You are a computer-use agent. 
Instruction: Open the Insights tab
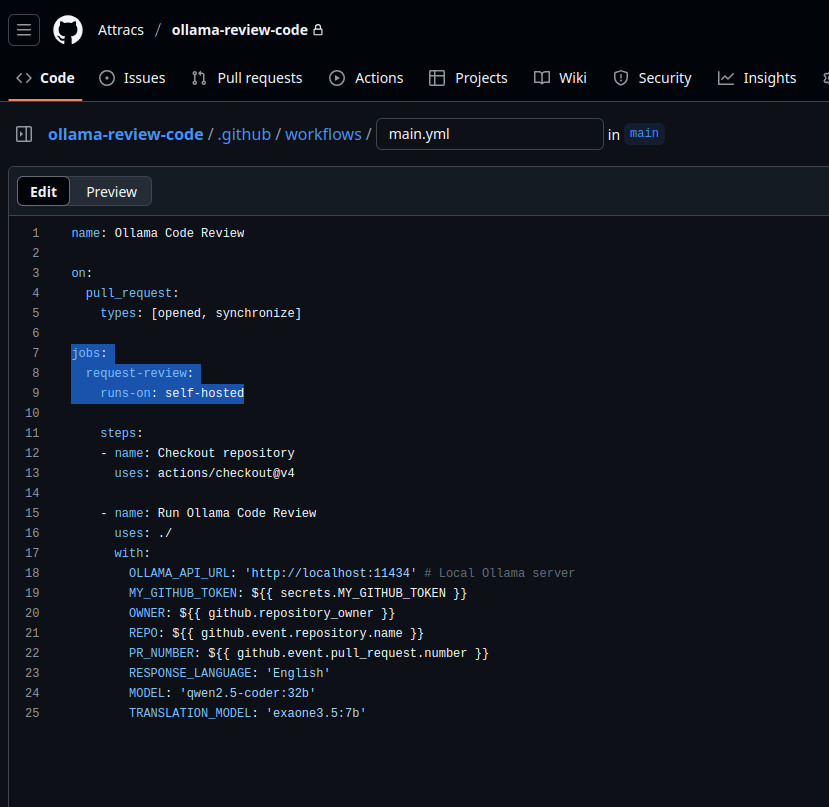(x=757, y=78)
